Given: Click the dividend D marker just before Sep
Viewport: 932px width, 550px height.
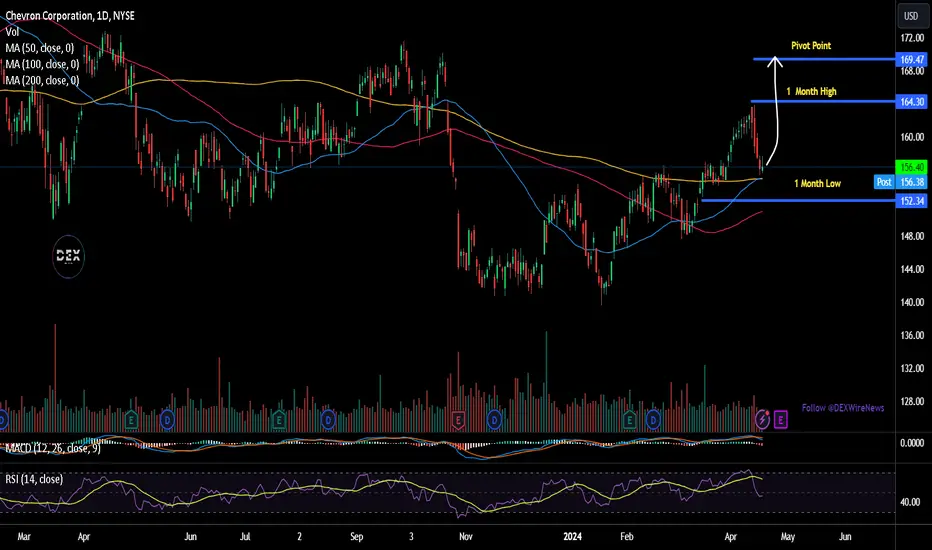Looking at the screenshot, I should (328, 420).
